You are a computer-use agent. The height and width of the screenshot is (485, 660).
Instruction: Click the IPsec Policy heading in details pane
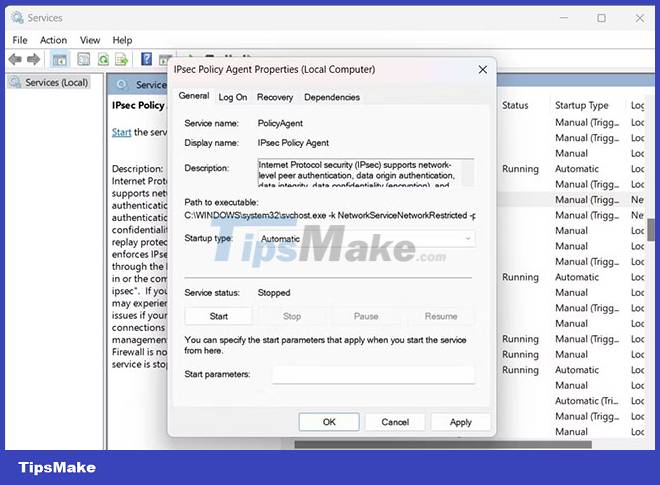click(x=138, y=105)
